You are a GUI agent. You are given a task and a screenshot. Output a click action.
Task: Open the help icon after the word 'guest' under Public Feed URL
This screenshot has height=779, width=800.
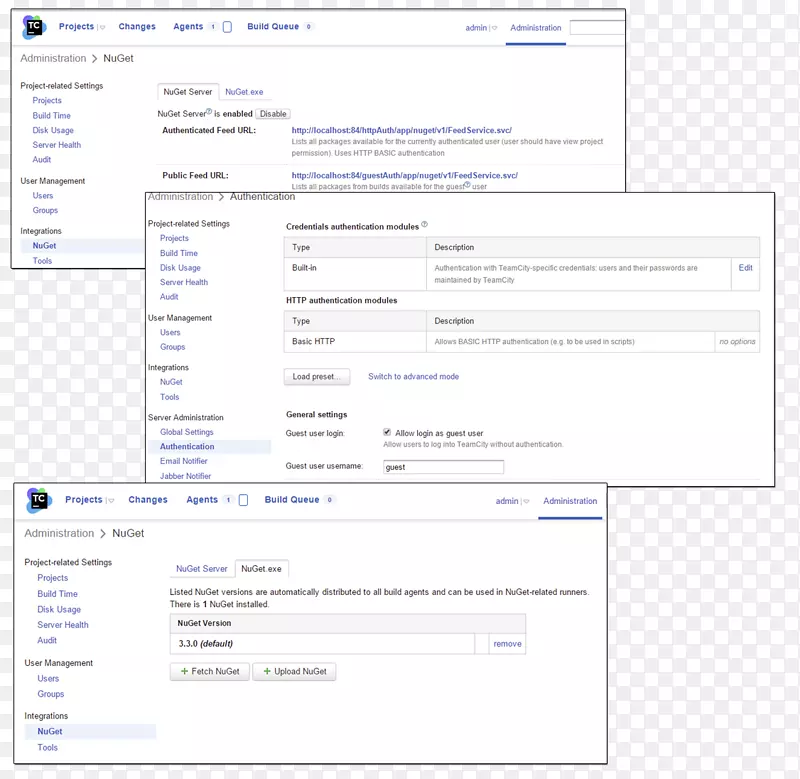[467, 185]
